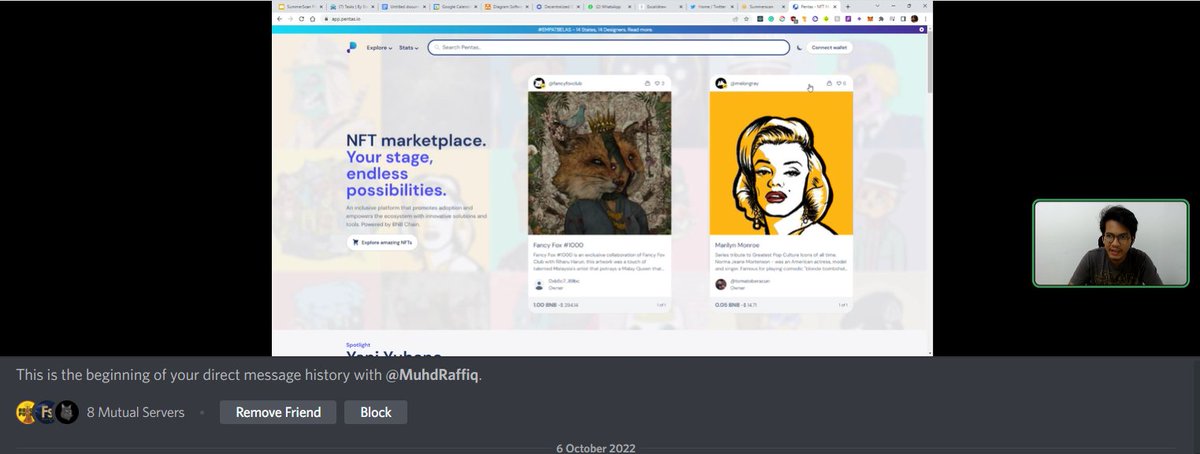Click the Pentas logo in the site header

pos(351,47)
